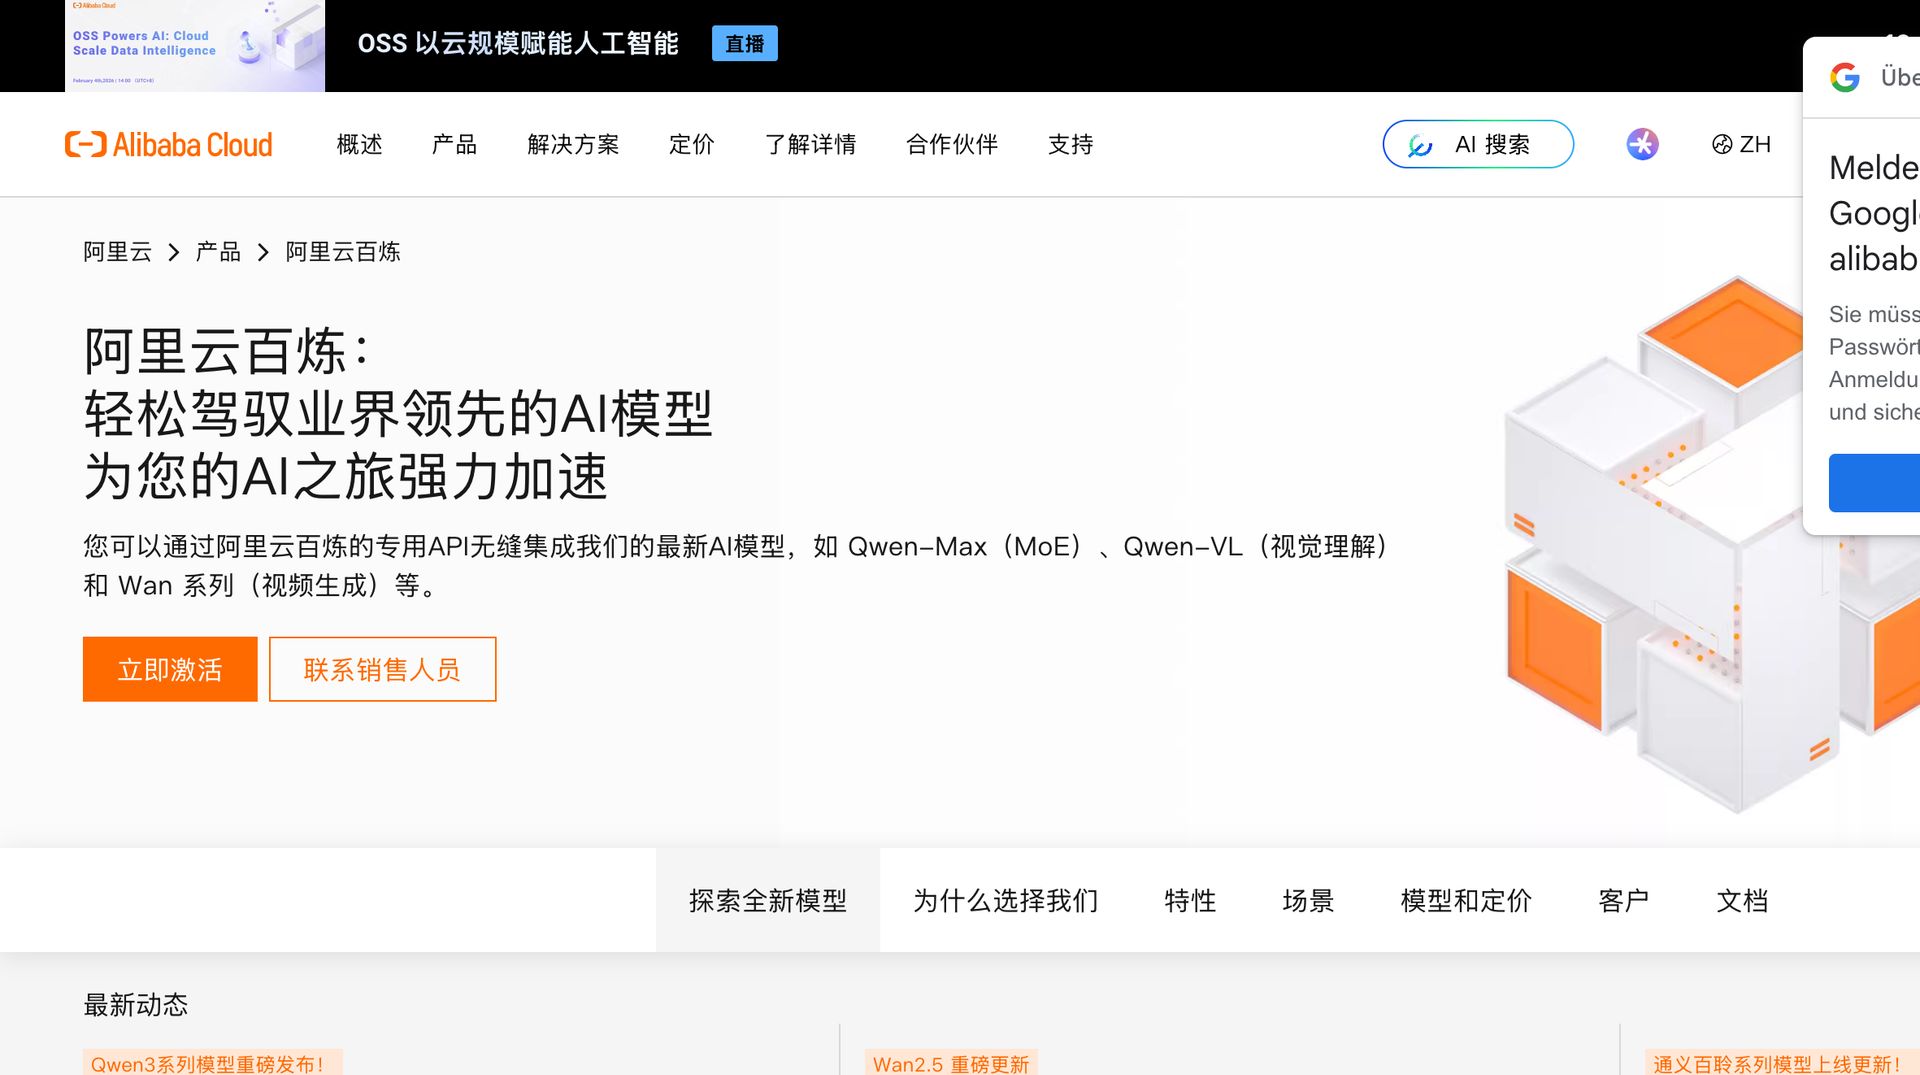Open the OSS Powers AI banner thumbnail
The width and height of the screenshot is (1920, 1075).
pyautogui.click(x=195, y=46)
